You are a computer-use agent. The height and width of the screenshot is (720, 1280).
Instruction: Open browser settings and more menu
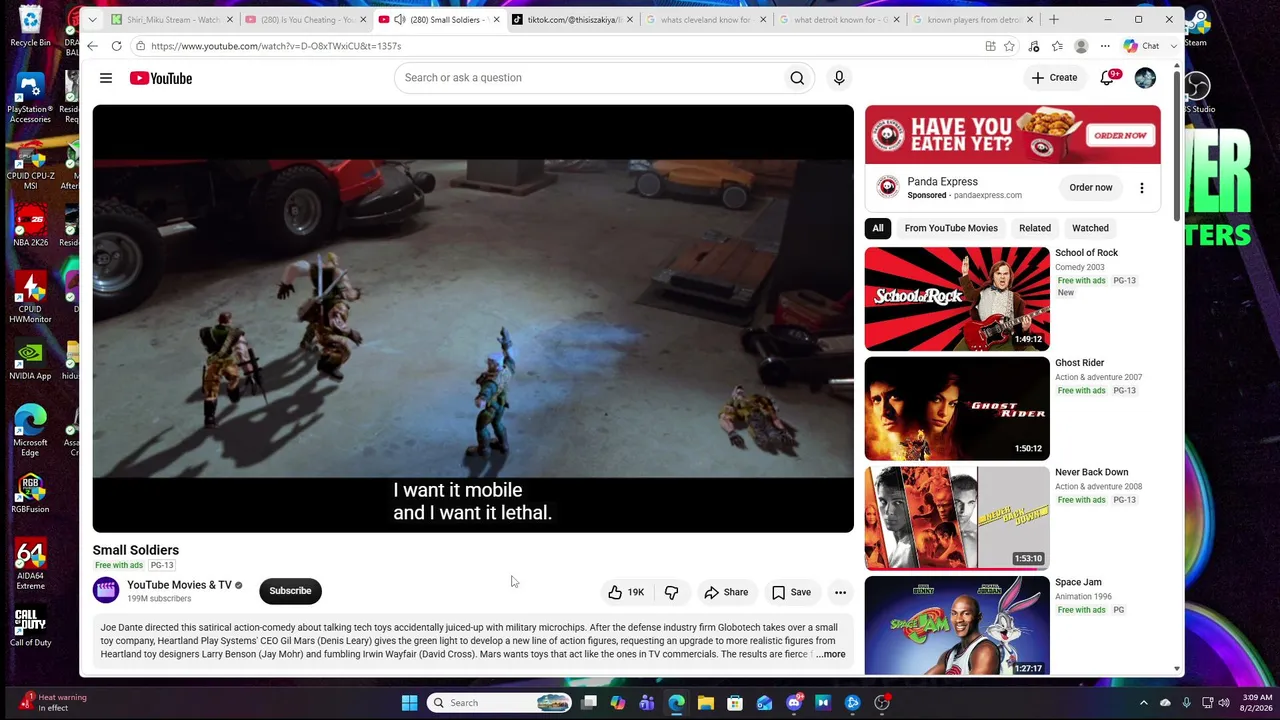click(x=1105, y=46)
